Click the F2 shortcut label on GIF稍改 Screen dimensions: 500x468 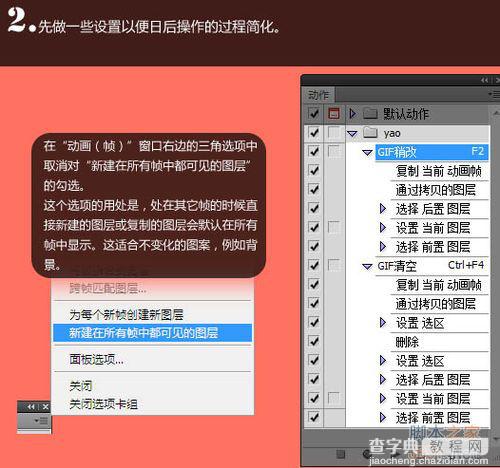[x=477, y=151]
